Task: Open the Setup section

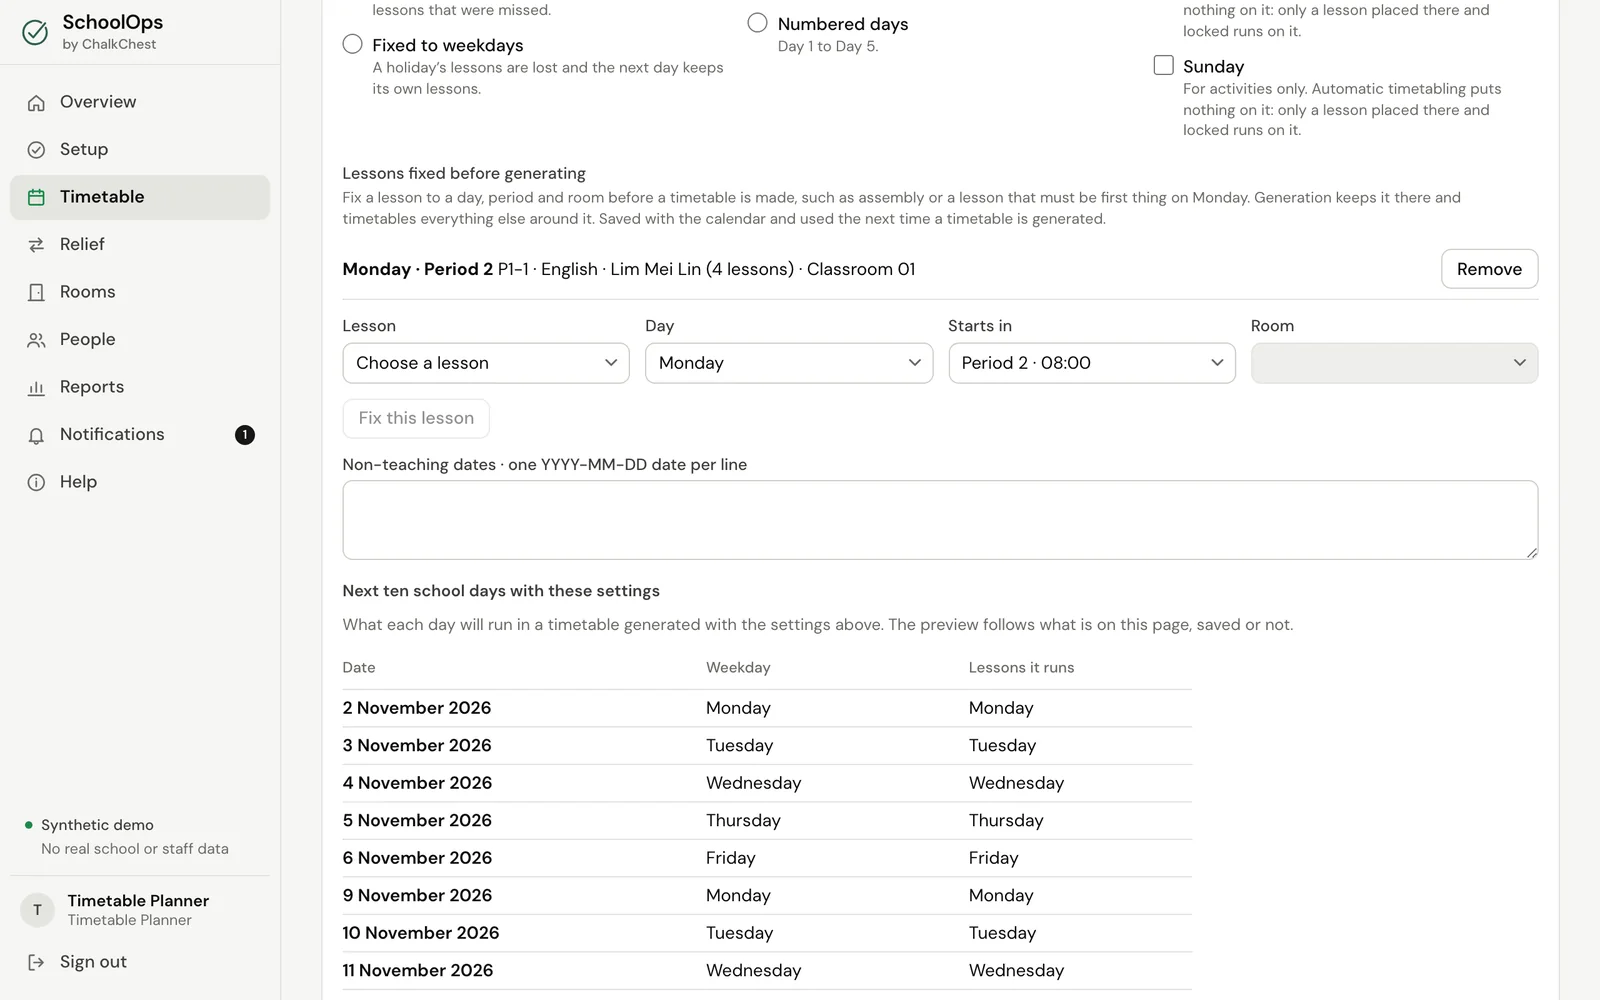Action: click(140, 150)
